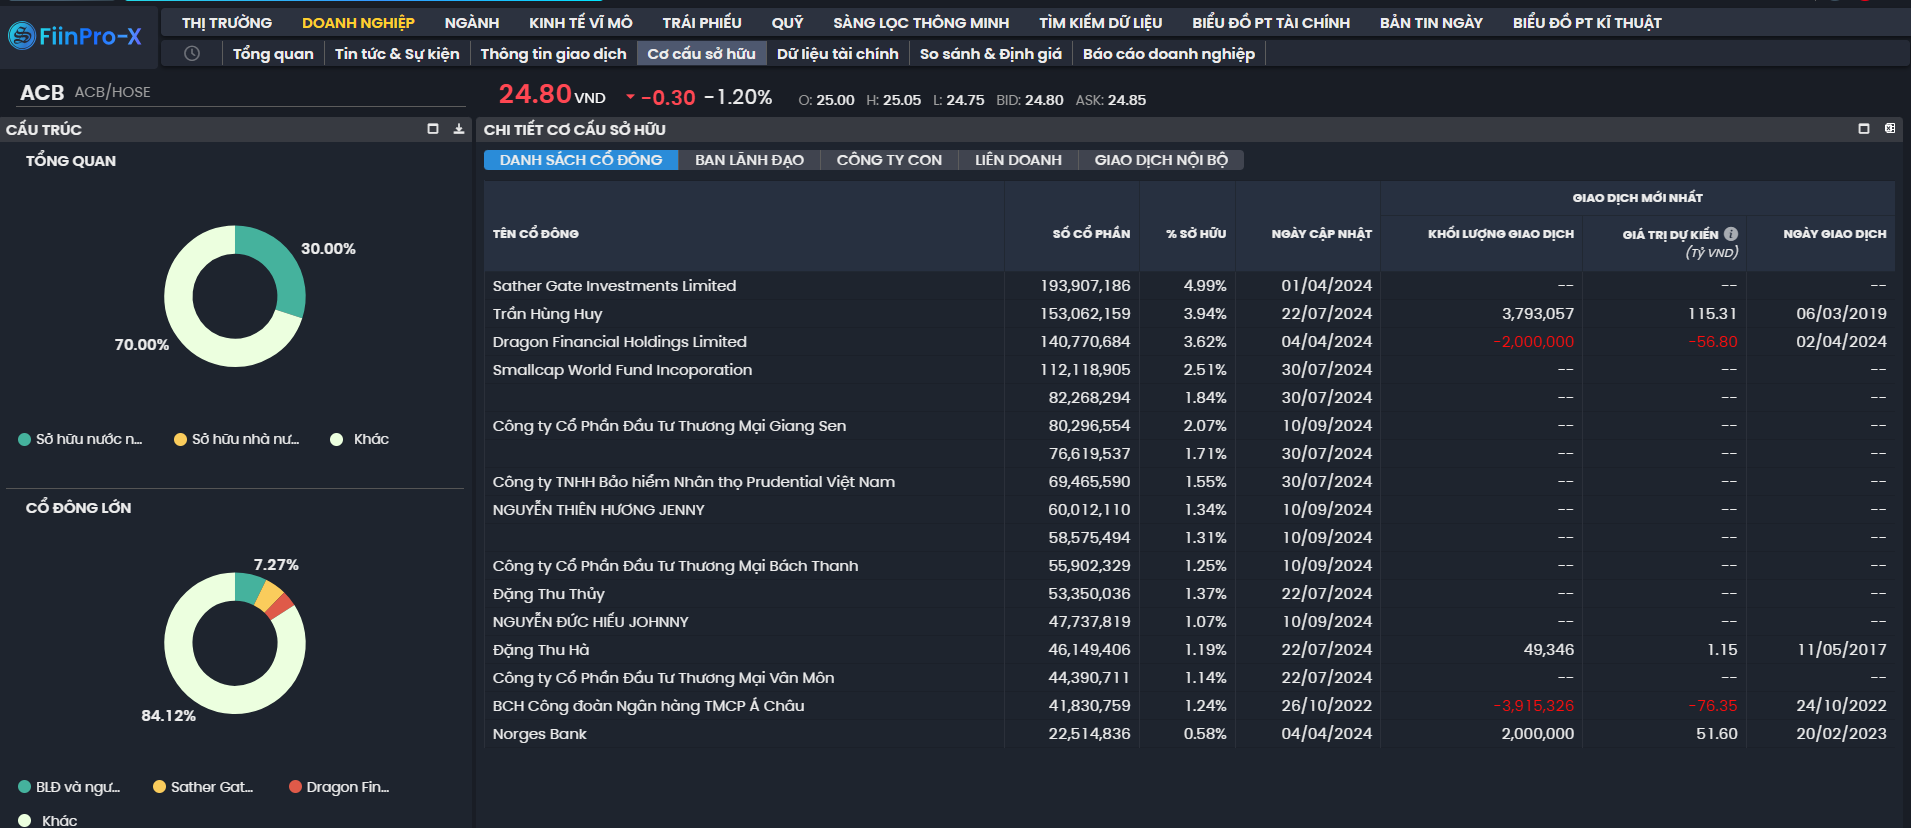The width and height of the screenshot is (1911, 828).
Task: Toggle the Sở hữu nước ngoài legend item
Action: (x=80, y=439)
